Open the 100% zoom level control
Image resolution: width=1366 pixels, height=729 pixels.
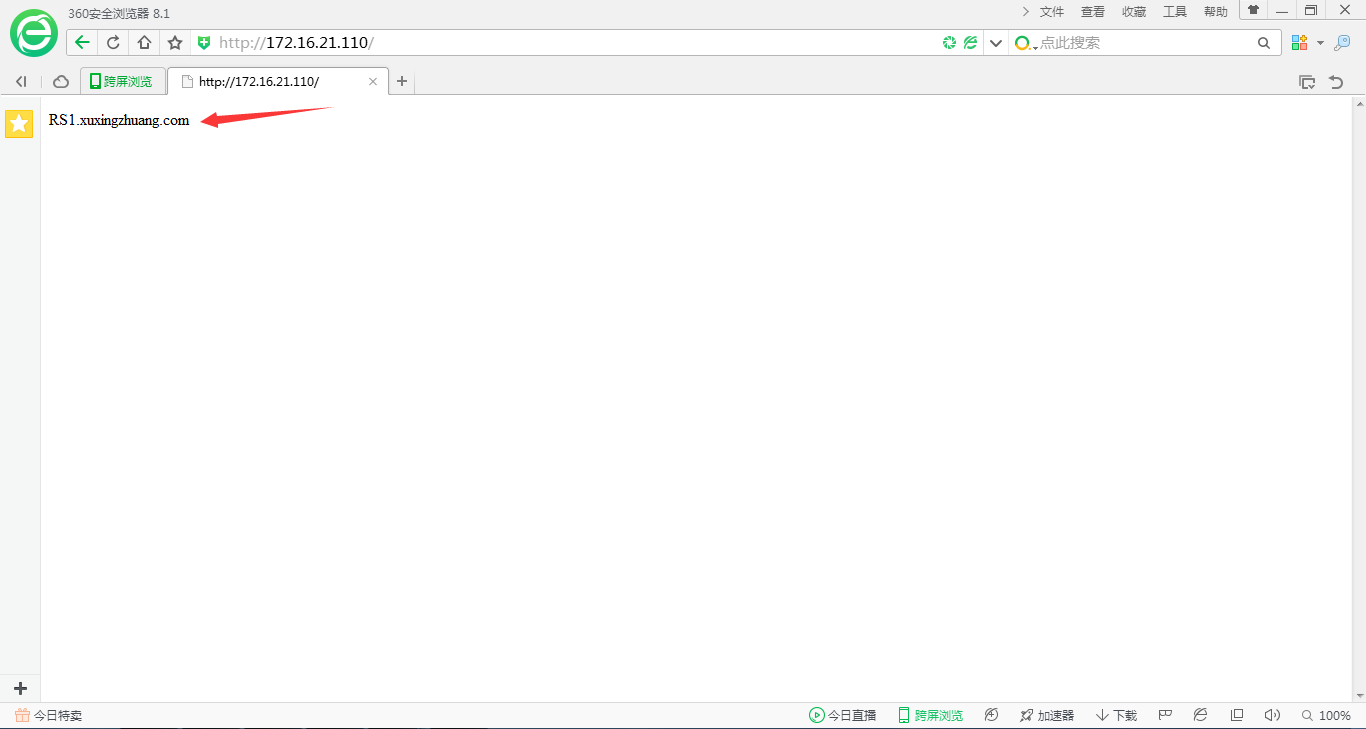coord(1326,715)
